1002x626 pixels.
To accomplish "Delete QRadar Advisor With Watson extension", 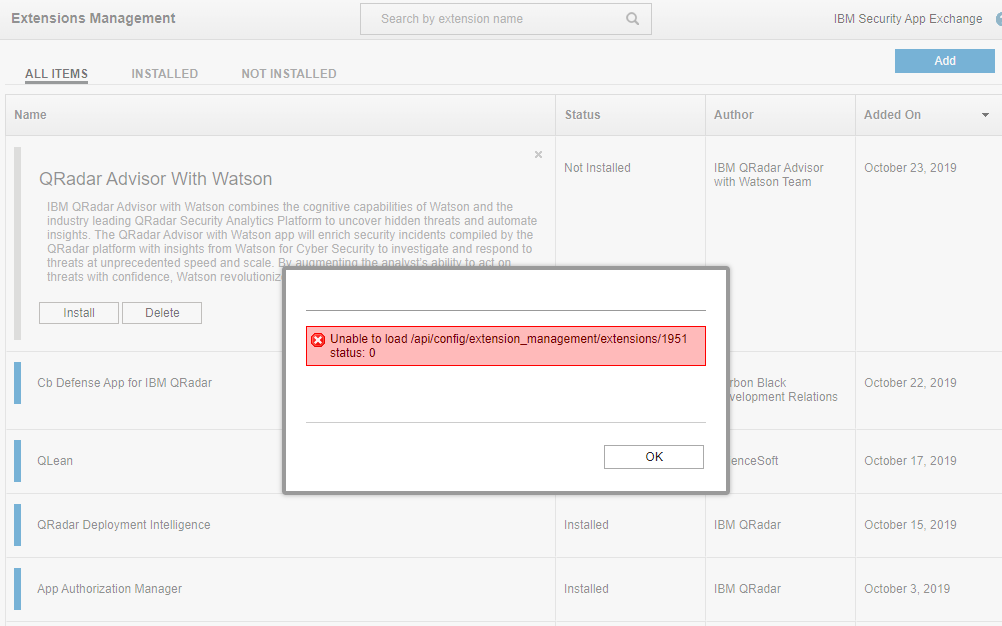I will pyautogui.click(x=162, y=313).
